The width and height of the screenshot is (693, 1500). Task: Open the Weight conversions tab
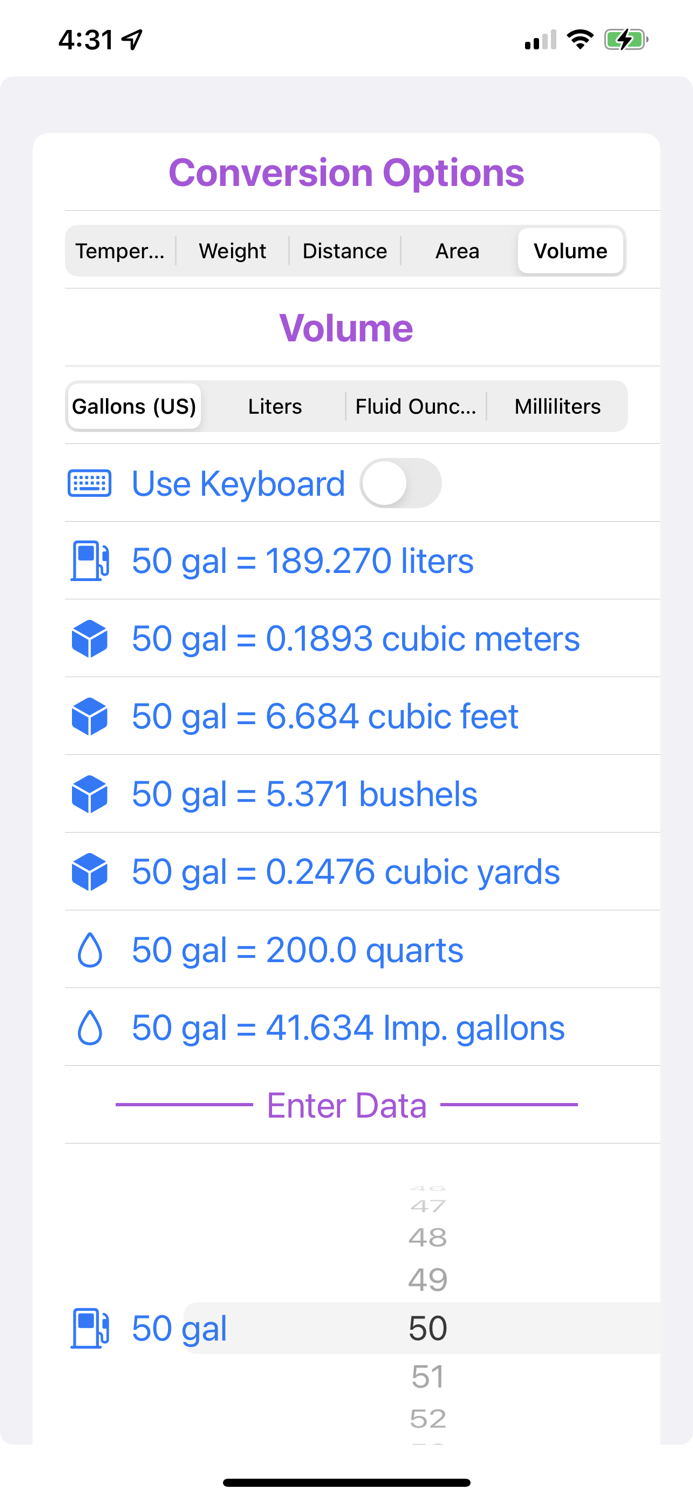[x=232, y=251]
